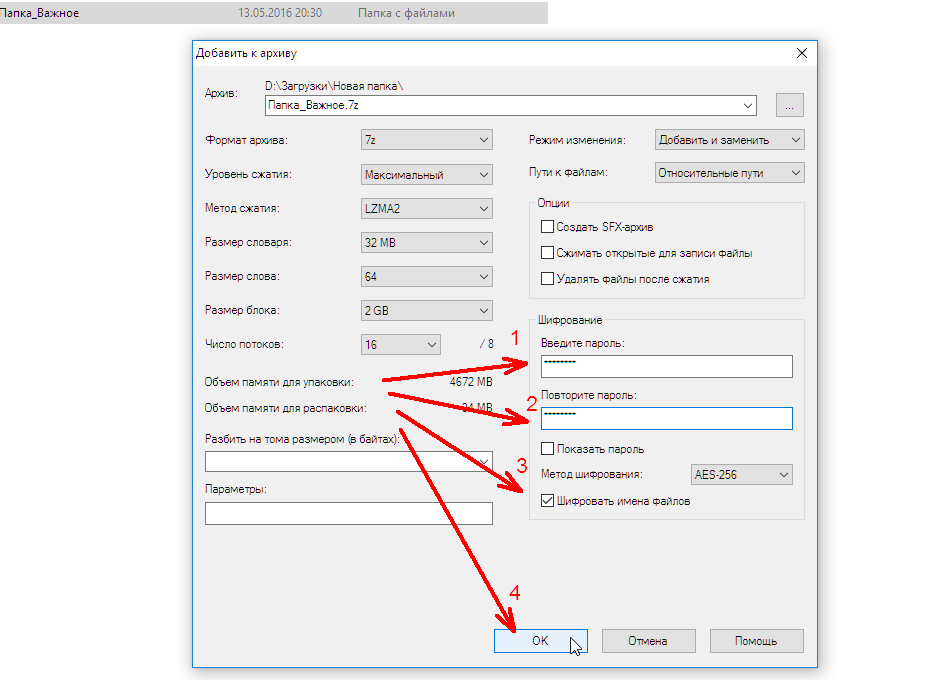947x680 pixels.
Task: Open help with Помощь button
Action: 756,641
